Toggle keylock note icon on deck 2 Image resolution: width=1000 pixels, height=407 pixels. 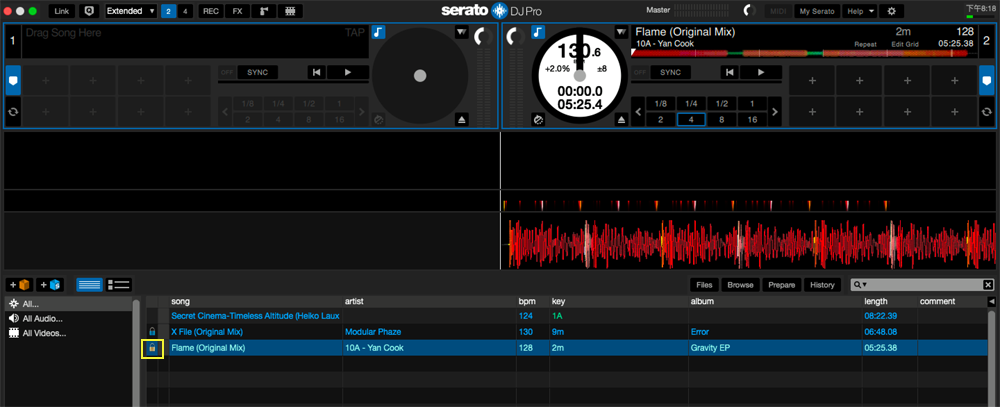[538, 32]
